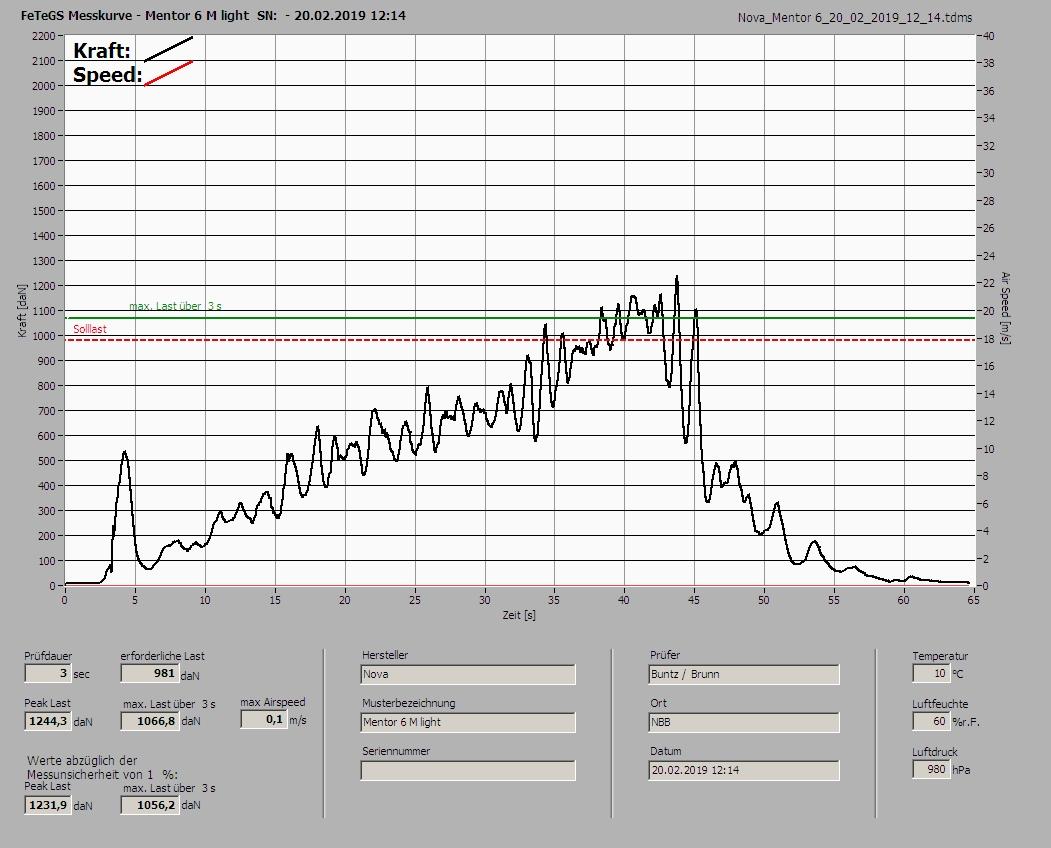Click the red Speed legend line sample
This screenshot has width=1051, height=848.
pos(169,73)
